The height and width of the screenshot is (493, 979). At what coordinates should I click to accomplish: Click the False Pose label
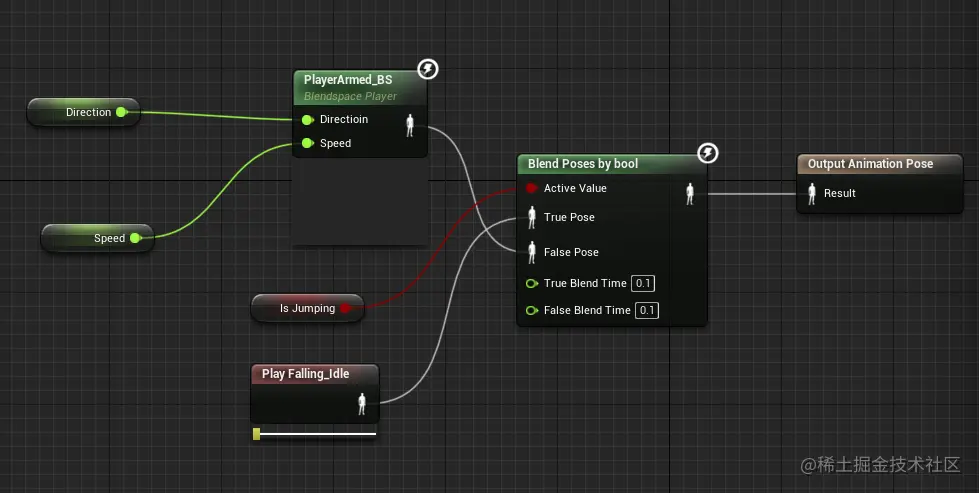click(571, 252)
